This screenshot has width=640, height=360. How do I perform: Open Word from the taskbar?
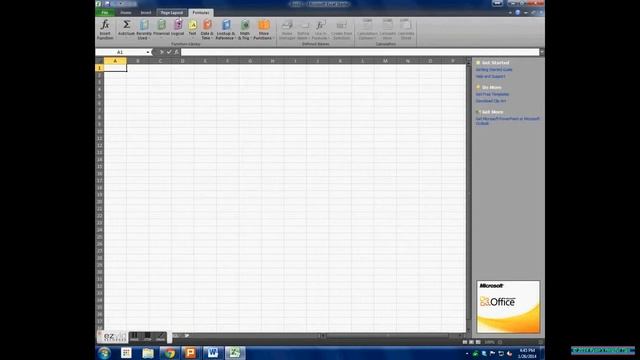point(212,353)
